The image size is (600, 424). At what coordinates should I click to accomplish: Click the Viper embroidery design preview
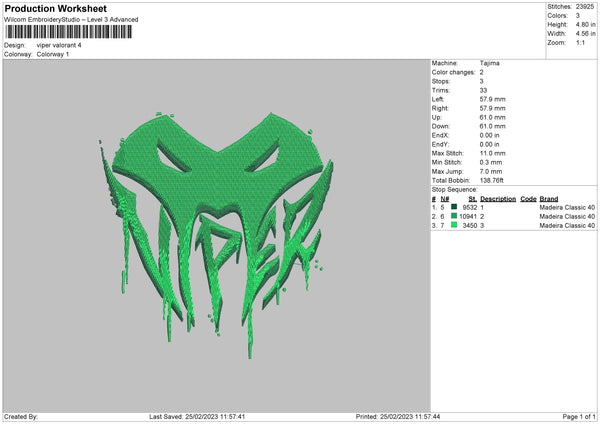point(217,234)
